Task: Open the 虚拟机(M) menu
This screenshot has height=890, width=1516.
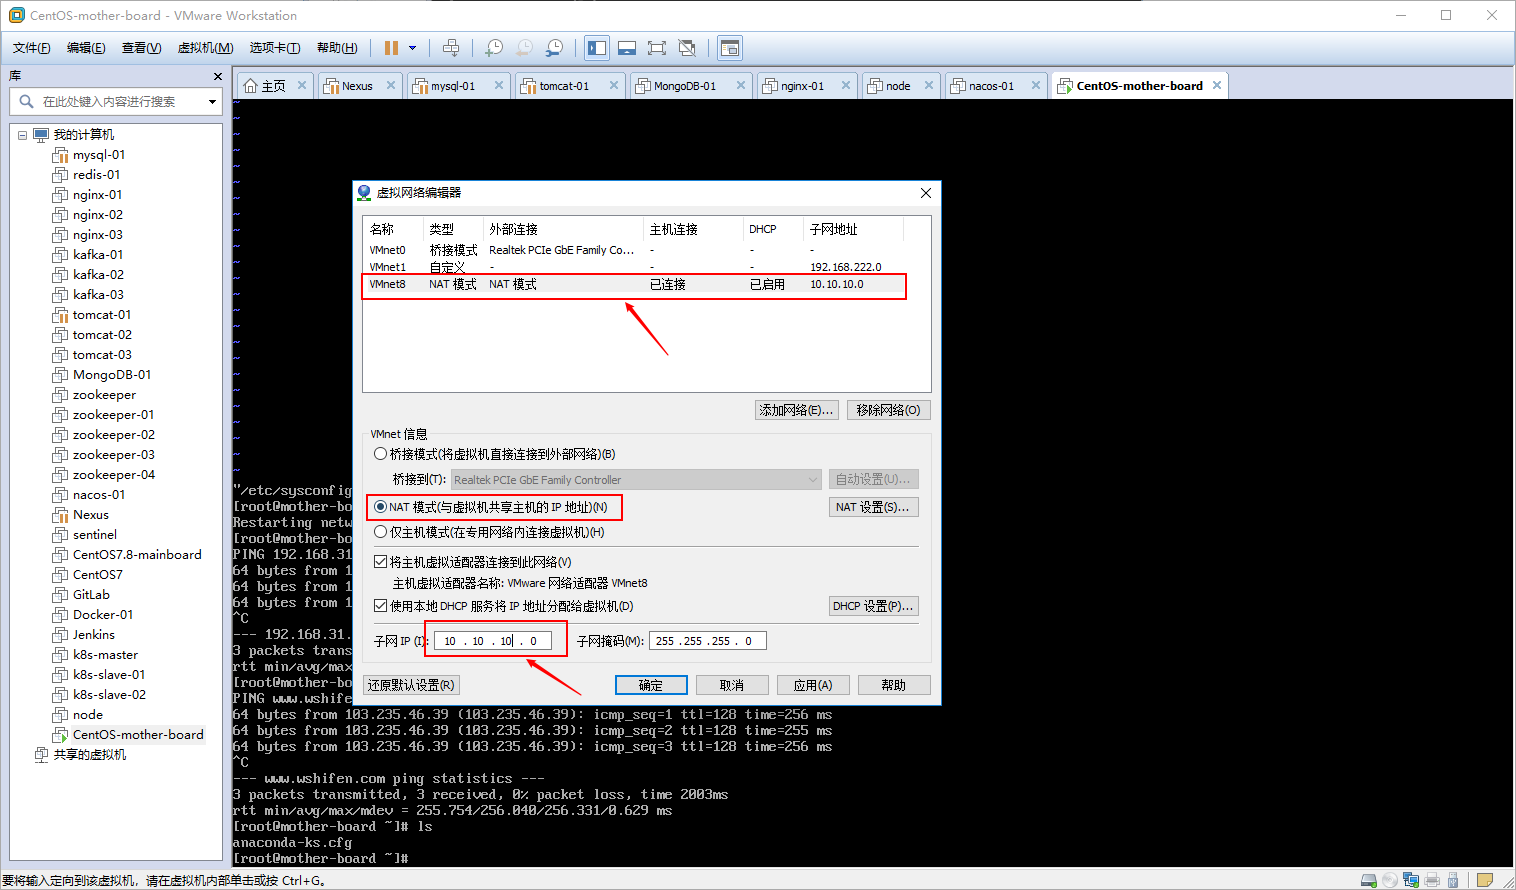Action: click(204, 47)
